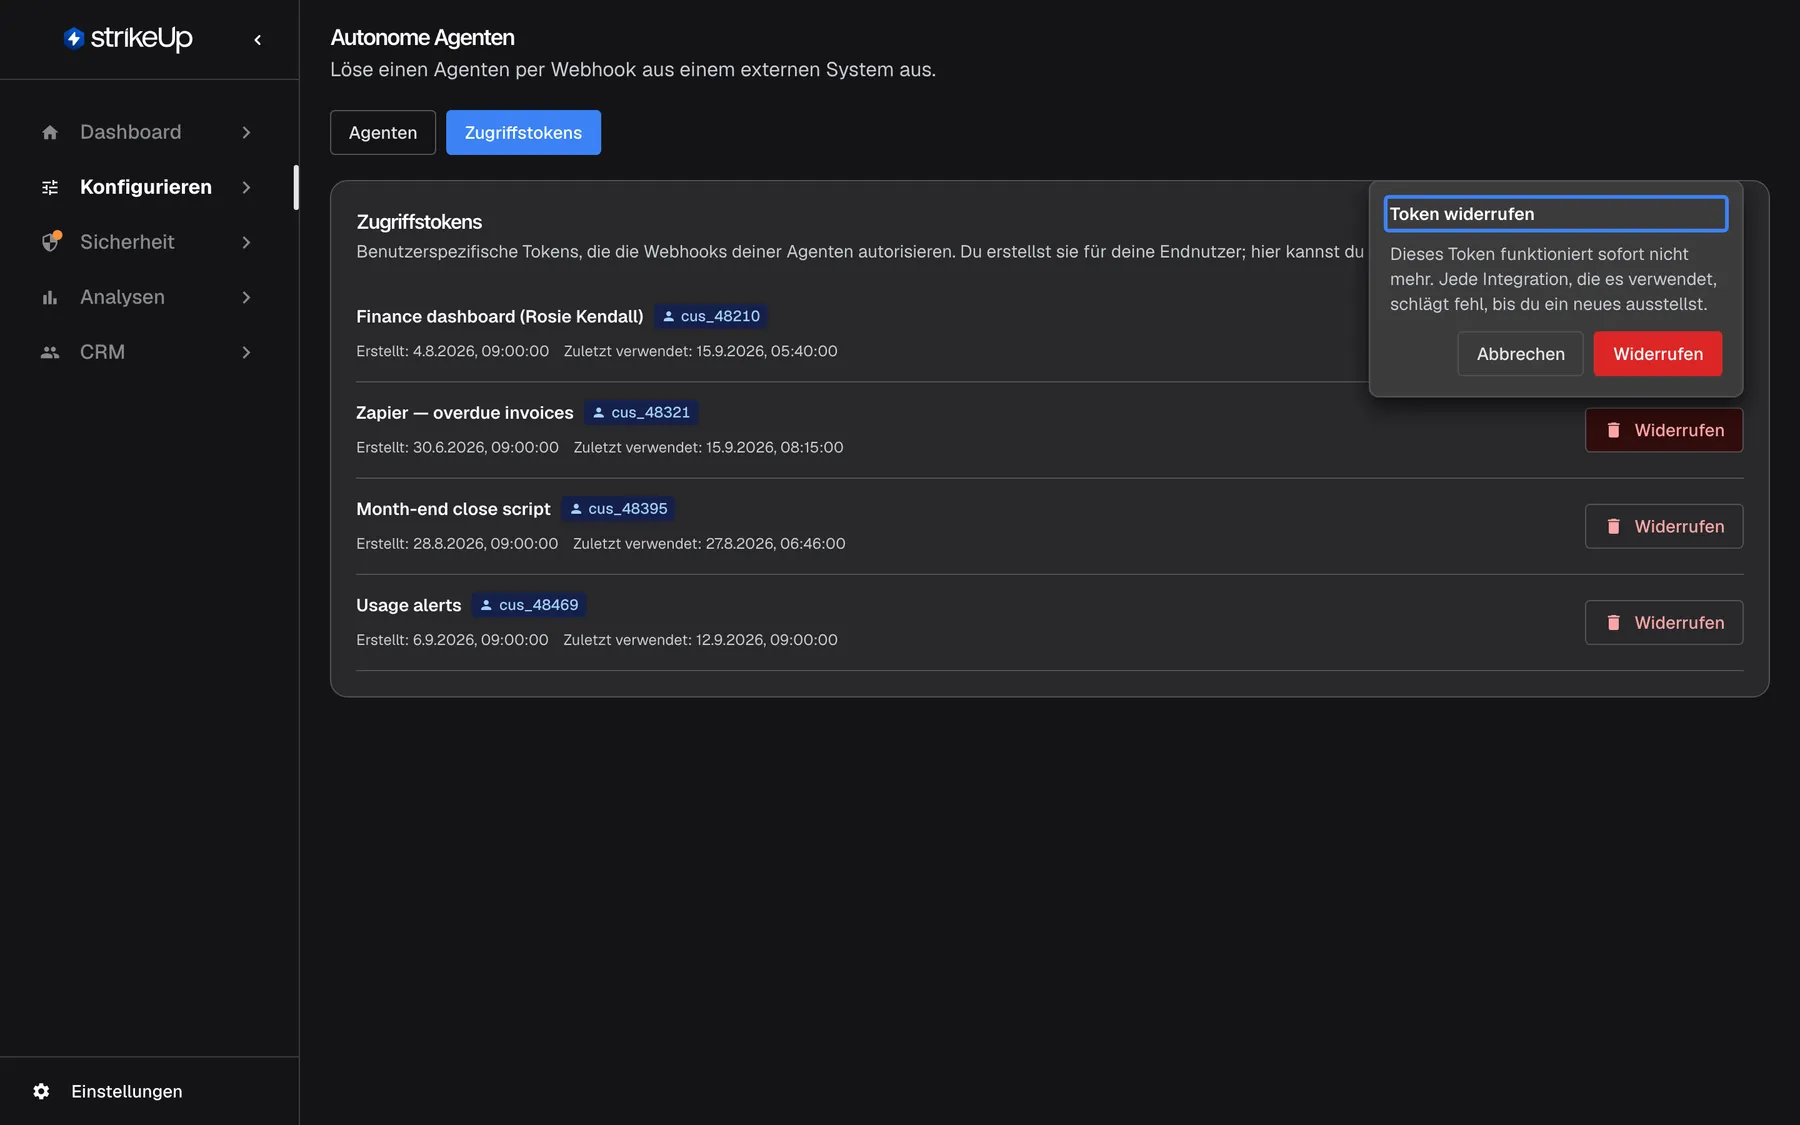Viewport: 1800px width, 1125px height.
Task: Click the Sicherheit shield icon
Action: tap(50, 242)
